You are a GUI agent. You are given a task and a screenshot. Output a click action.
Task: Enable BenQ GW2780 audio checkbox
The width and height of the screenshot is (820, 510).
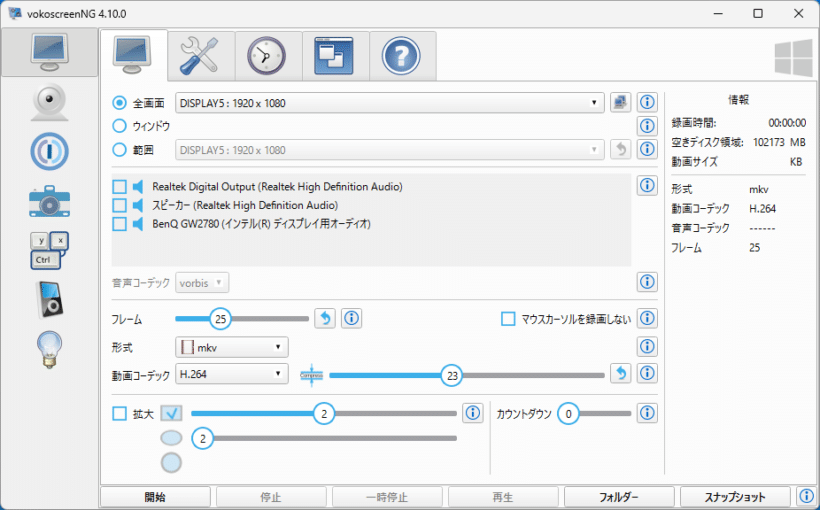pos(119,224)
